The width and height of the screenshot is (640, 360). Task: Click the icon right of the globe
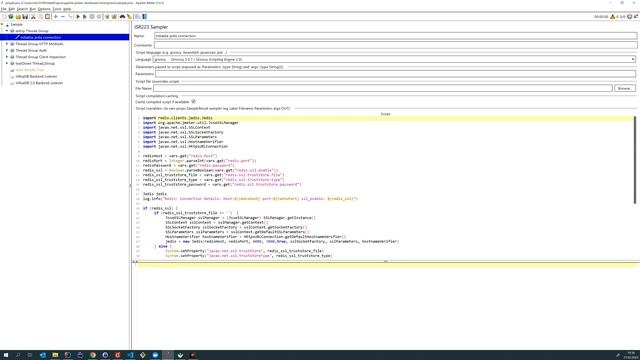click(636, 17)
